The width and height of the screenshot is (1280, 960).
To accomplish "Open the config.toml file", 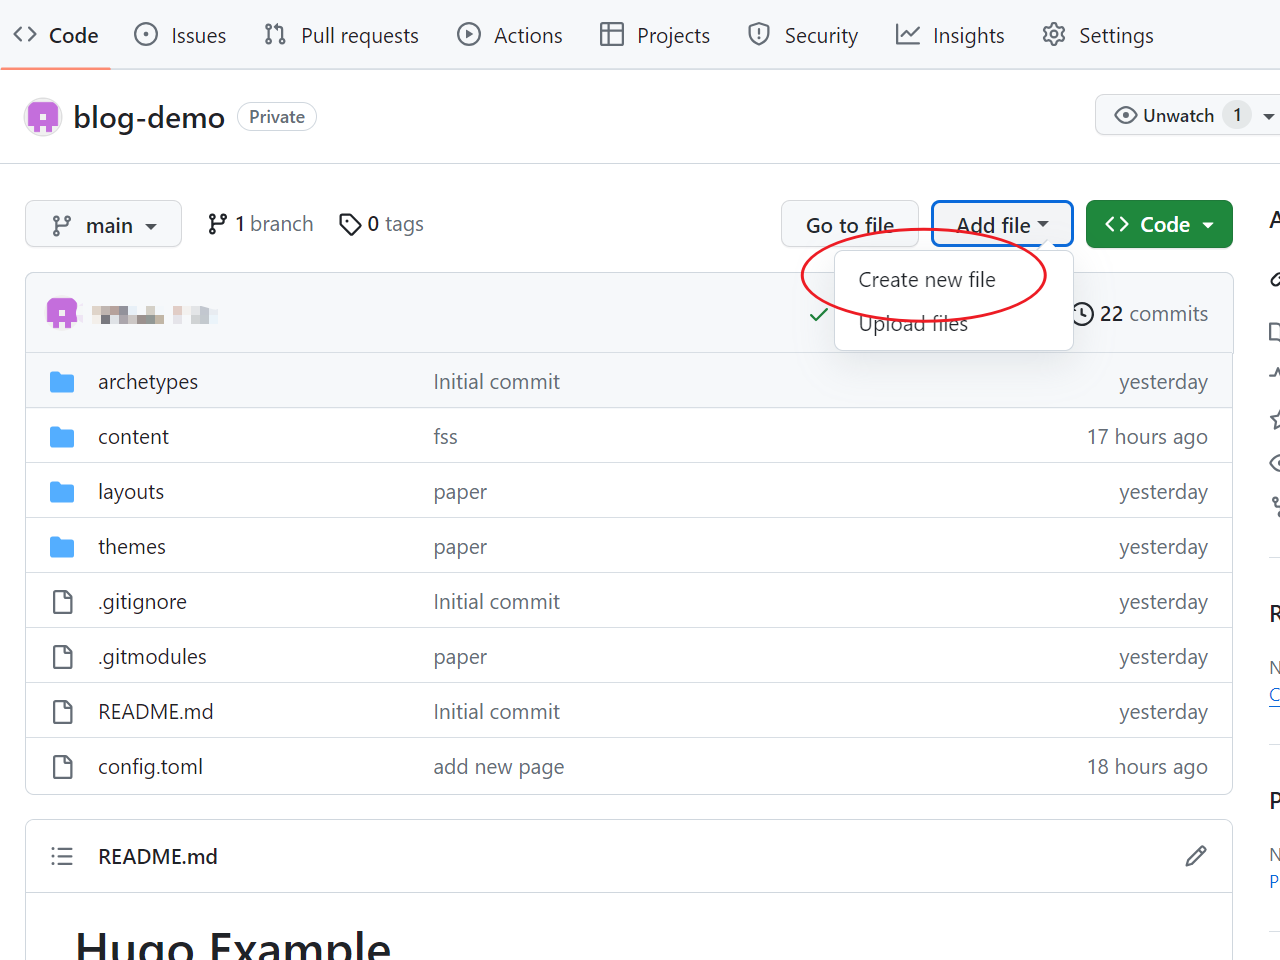I will [x=150, y=767].
